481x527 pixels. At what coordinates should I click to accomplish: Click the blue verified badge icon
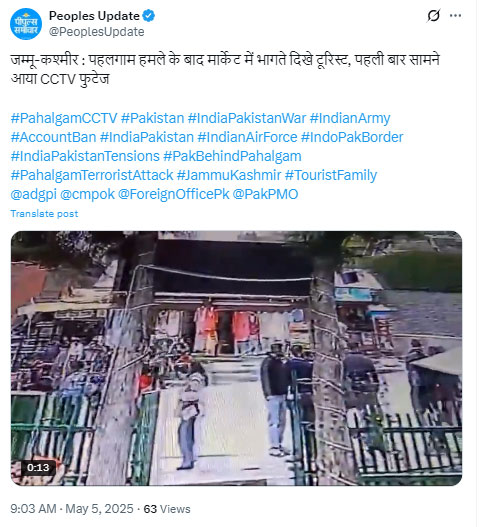[x=149, y=16]
